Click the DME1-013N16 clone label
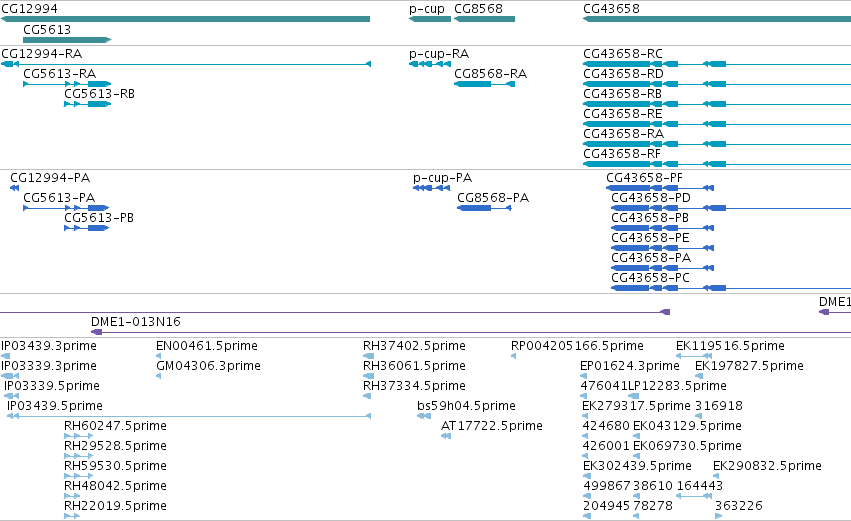Image resolution: width=851 pixels, height=521 pixels. (x=136, y=322)
